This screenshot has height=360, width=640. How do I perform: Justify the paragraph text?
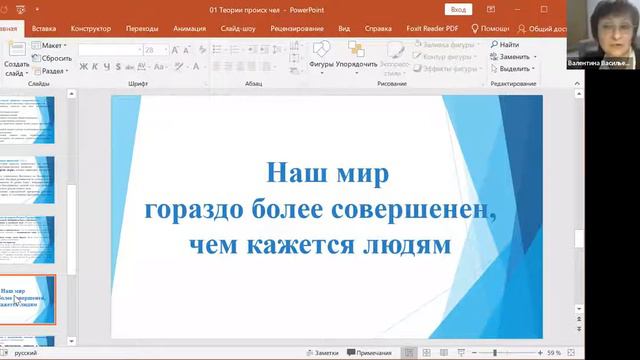(252, 67)
